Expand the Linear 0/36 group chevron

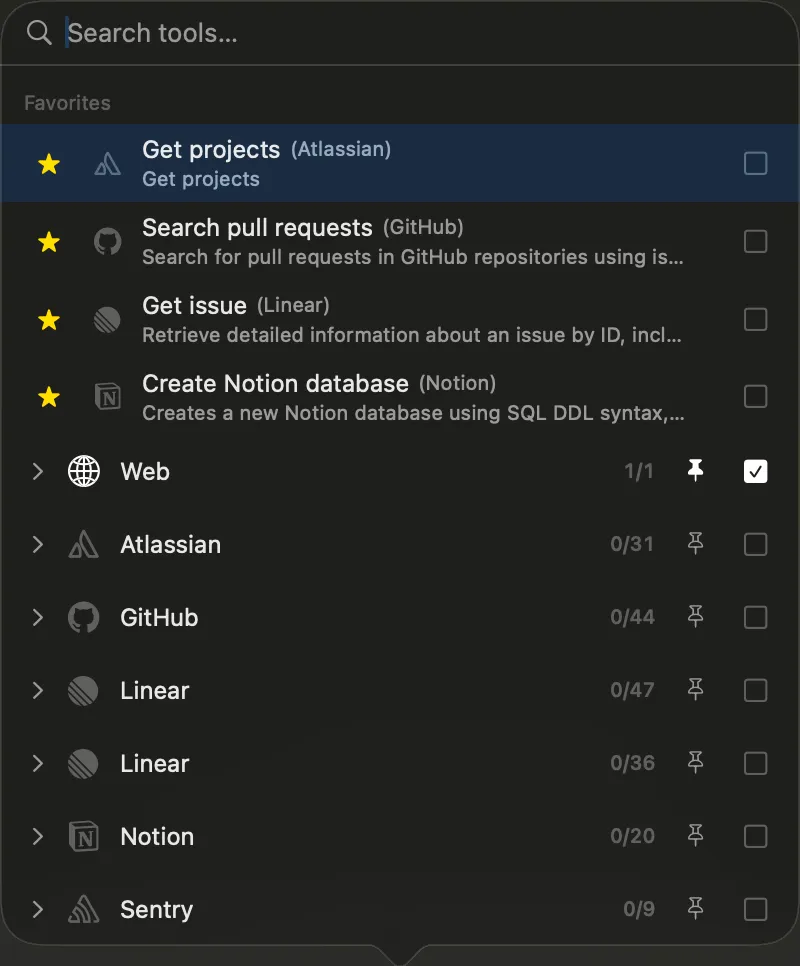click(x=38, y=763)
